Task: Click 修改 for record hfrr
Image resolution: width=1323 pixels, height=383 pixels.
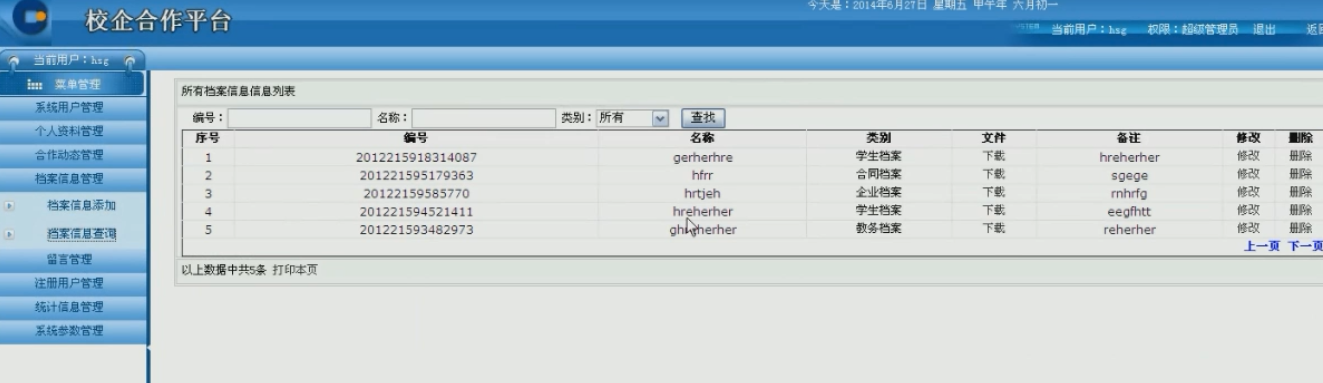Action: (1248, 174)
